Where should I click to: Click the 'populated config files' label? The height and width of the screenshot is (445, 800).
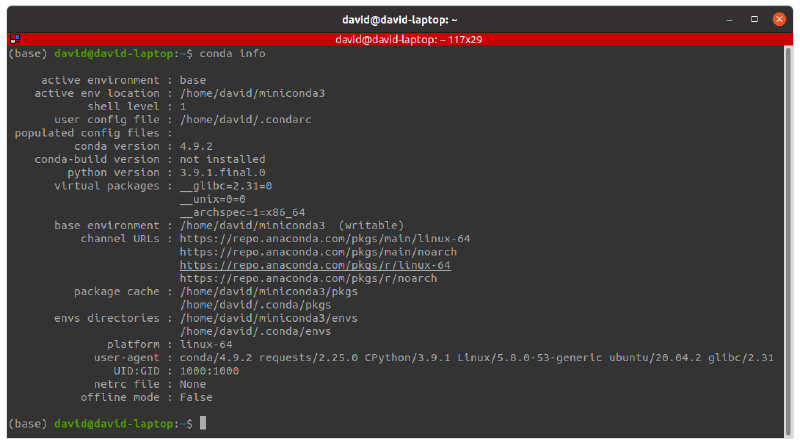pyautogui.click(x=87, y=133)
